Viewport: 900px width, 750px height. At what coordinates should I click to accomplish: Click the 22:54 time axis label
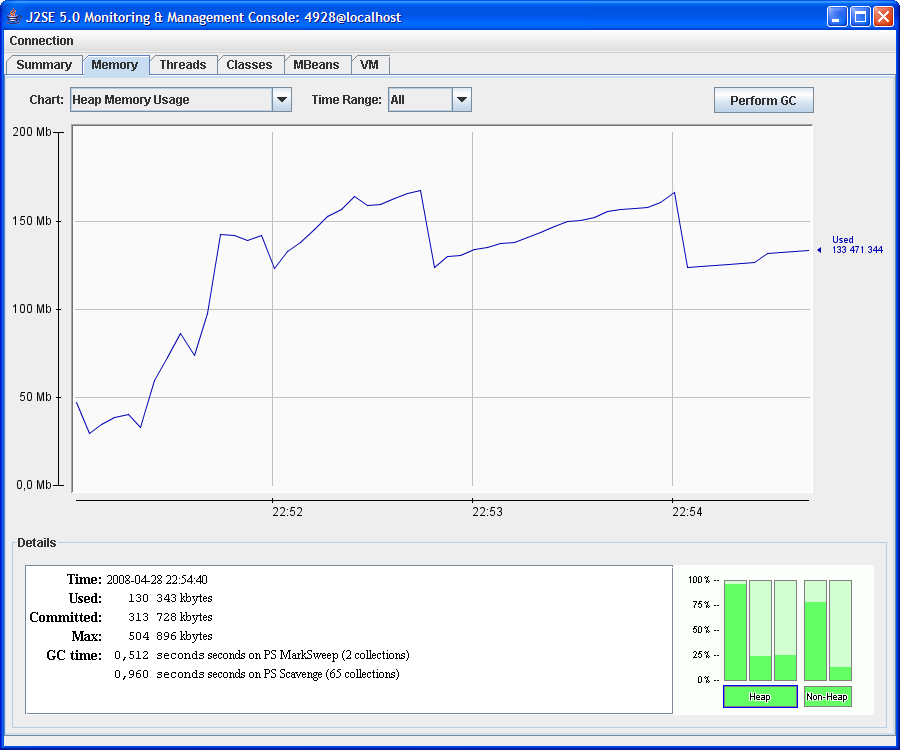pyautogui.click(x=687, y=512)
